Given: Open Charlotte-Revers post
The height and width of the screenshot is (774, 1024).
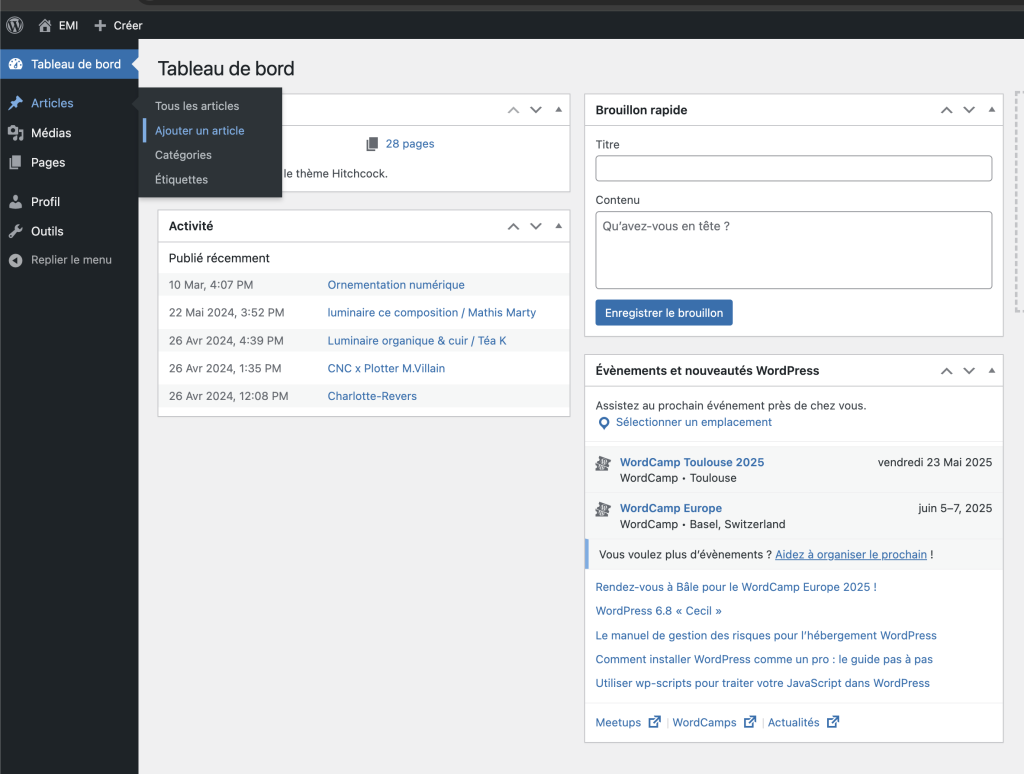Looking at the screenshot, I should click(x=372, y=396).
